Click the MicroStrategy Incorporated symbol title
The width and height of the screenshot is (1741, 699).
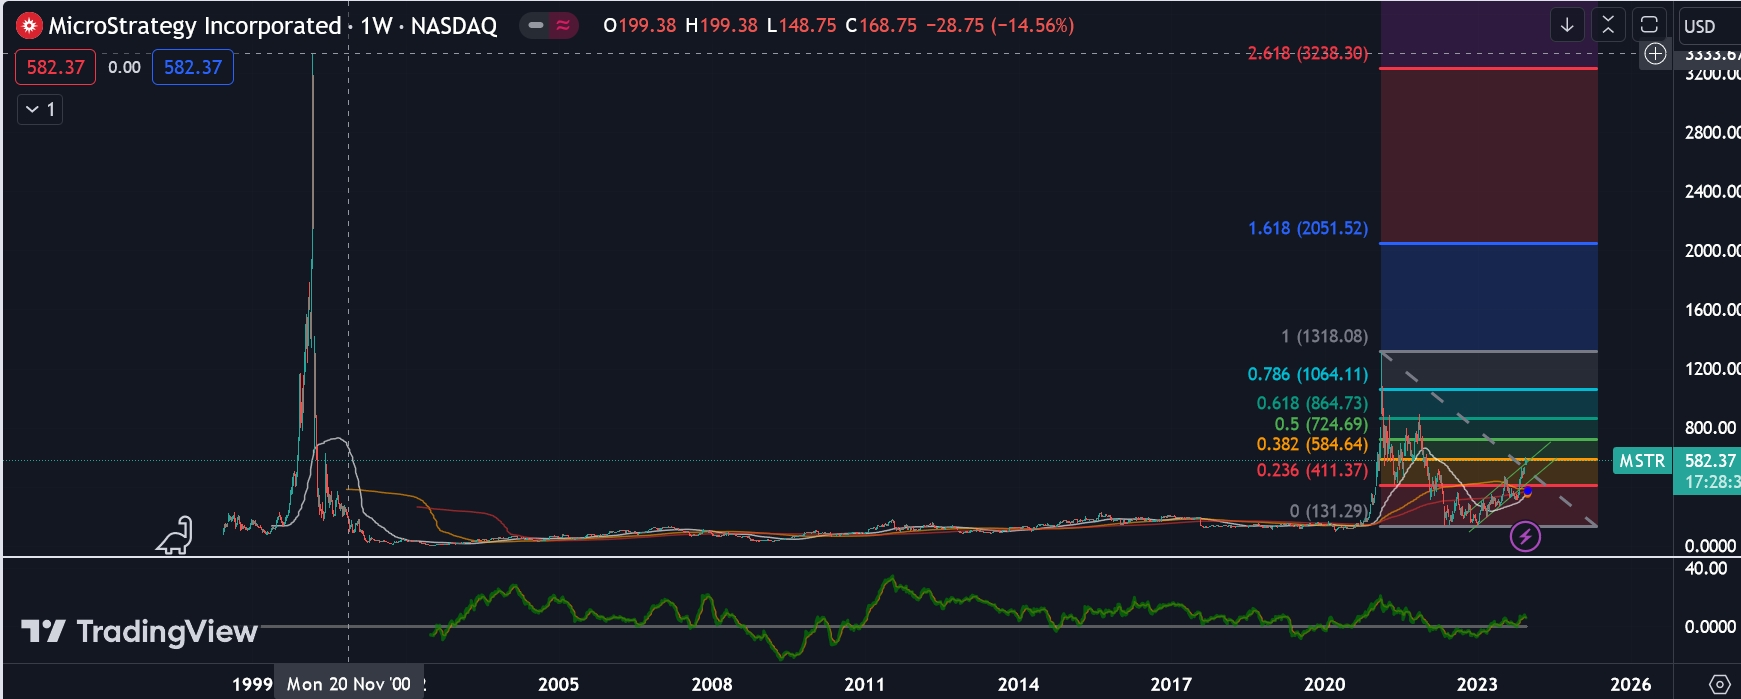(x=195, y=26)
